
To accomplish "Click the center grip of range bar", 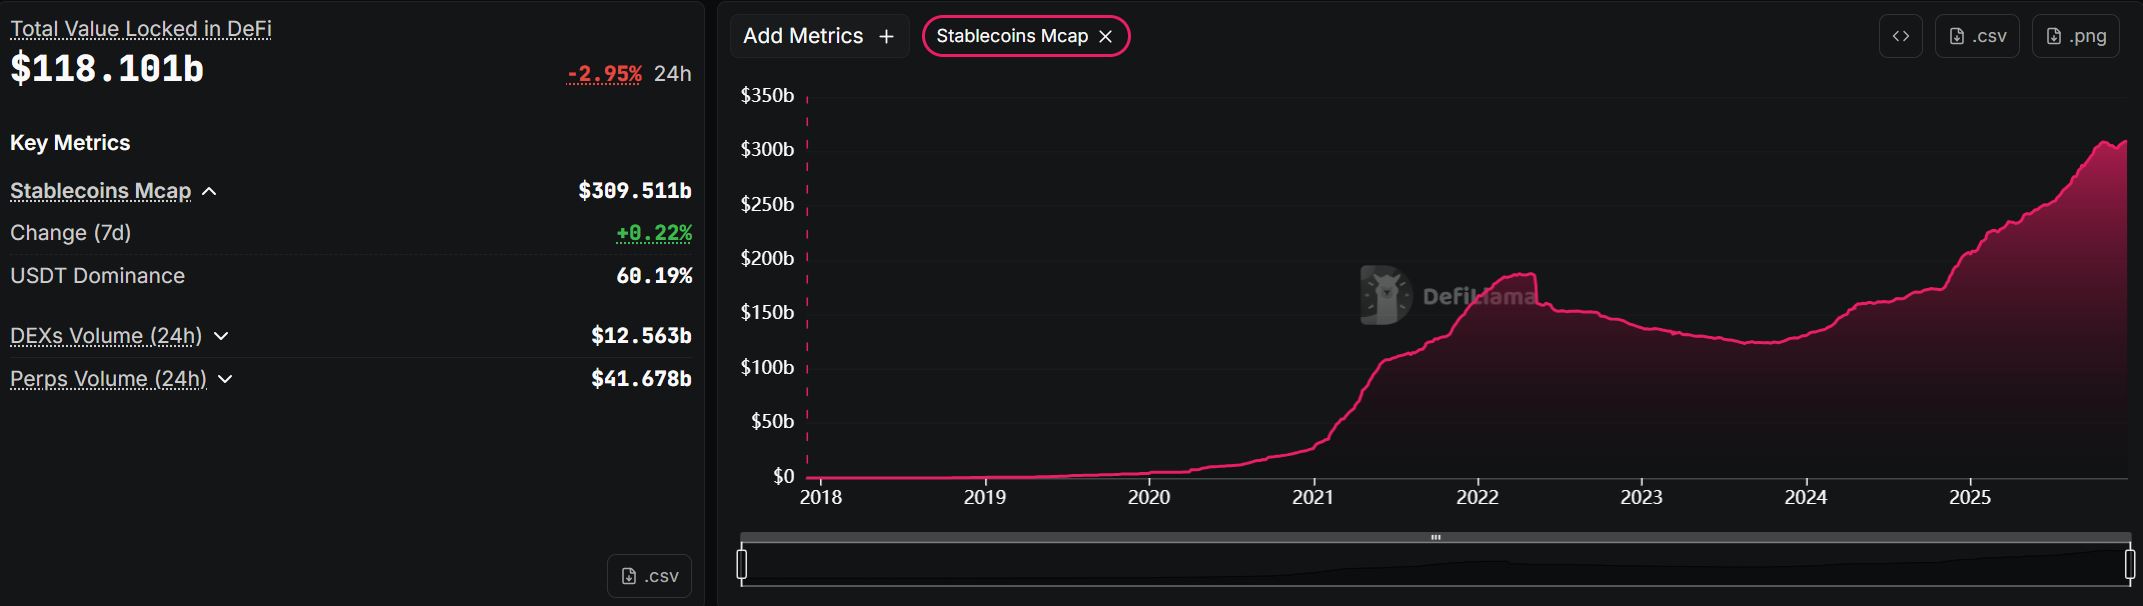I will (1435, 538).
